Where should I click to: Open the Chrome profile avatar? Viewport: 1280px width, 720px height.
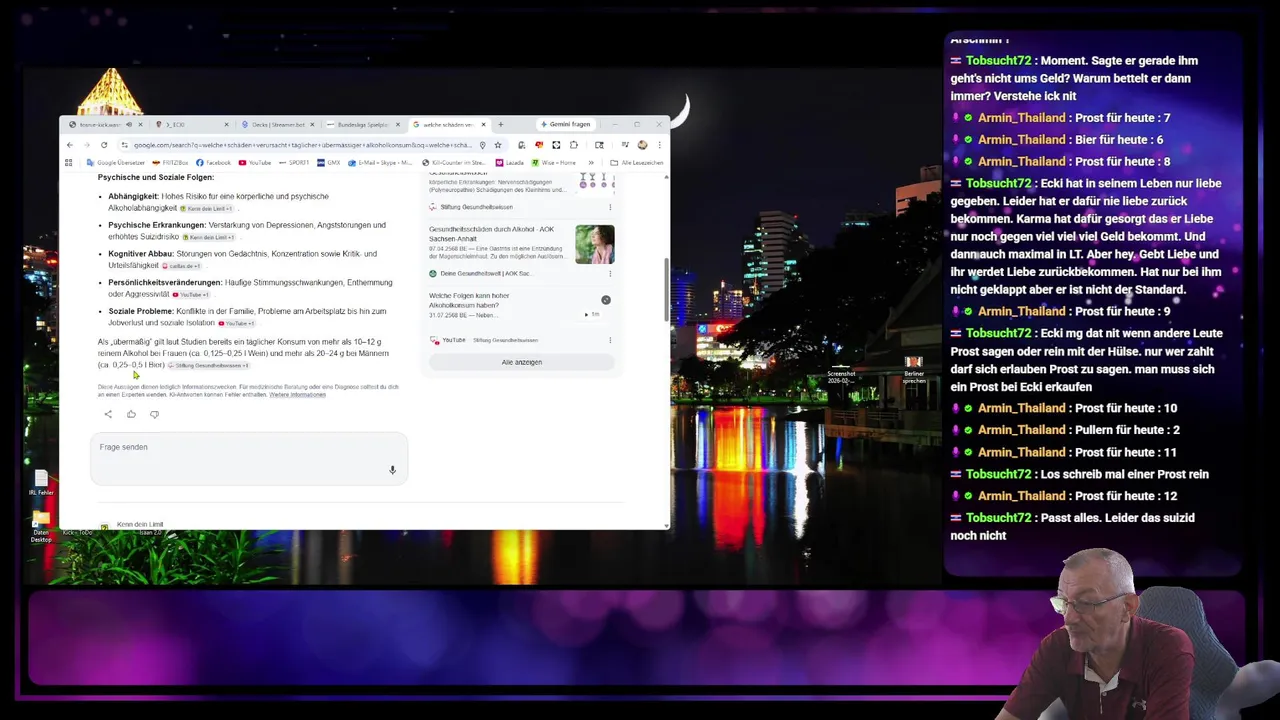(642, 145)
